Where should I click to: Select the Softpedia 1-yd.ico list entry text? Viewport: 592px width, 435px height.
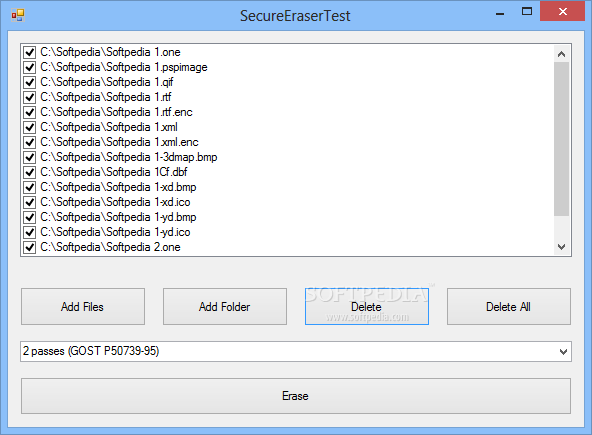(115, 232)
